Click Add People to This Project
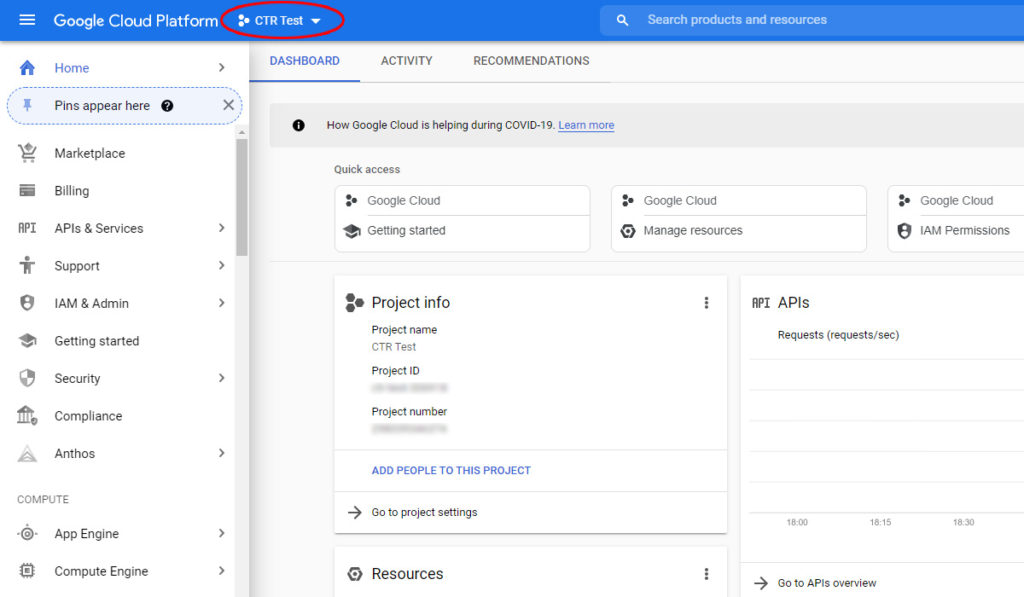 [x=451, y=470]
